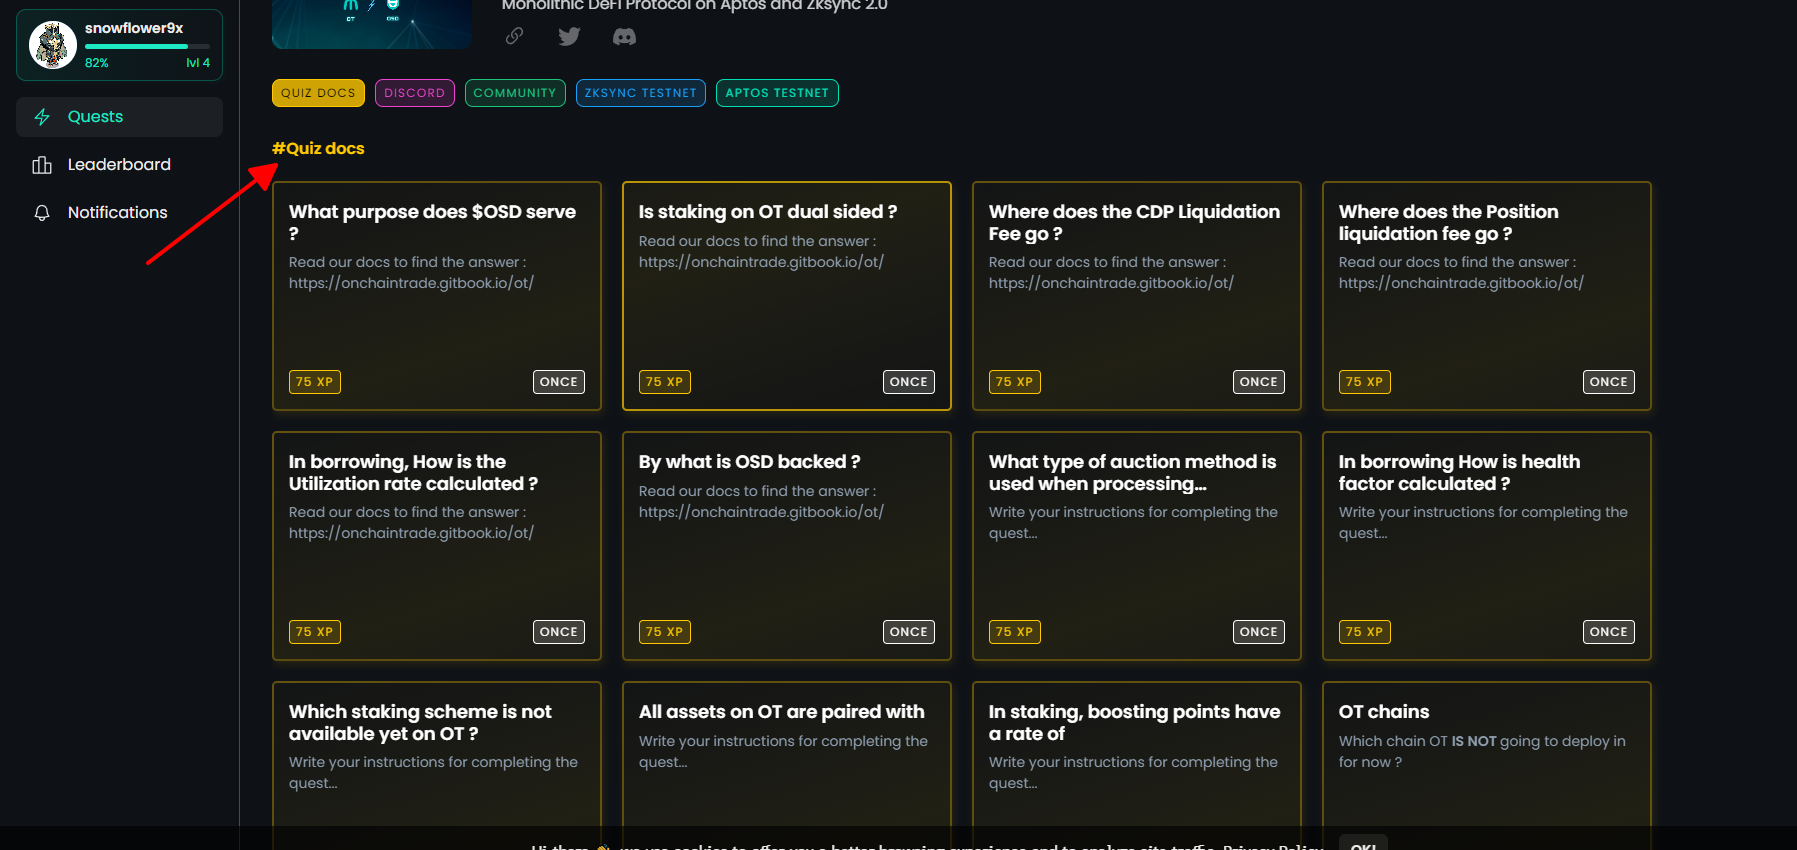This screenshot has height=850, width=1797.
Task: Click the 82% progress label
Action: coord(97,63)
